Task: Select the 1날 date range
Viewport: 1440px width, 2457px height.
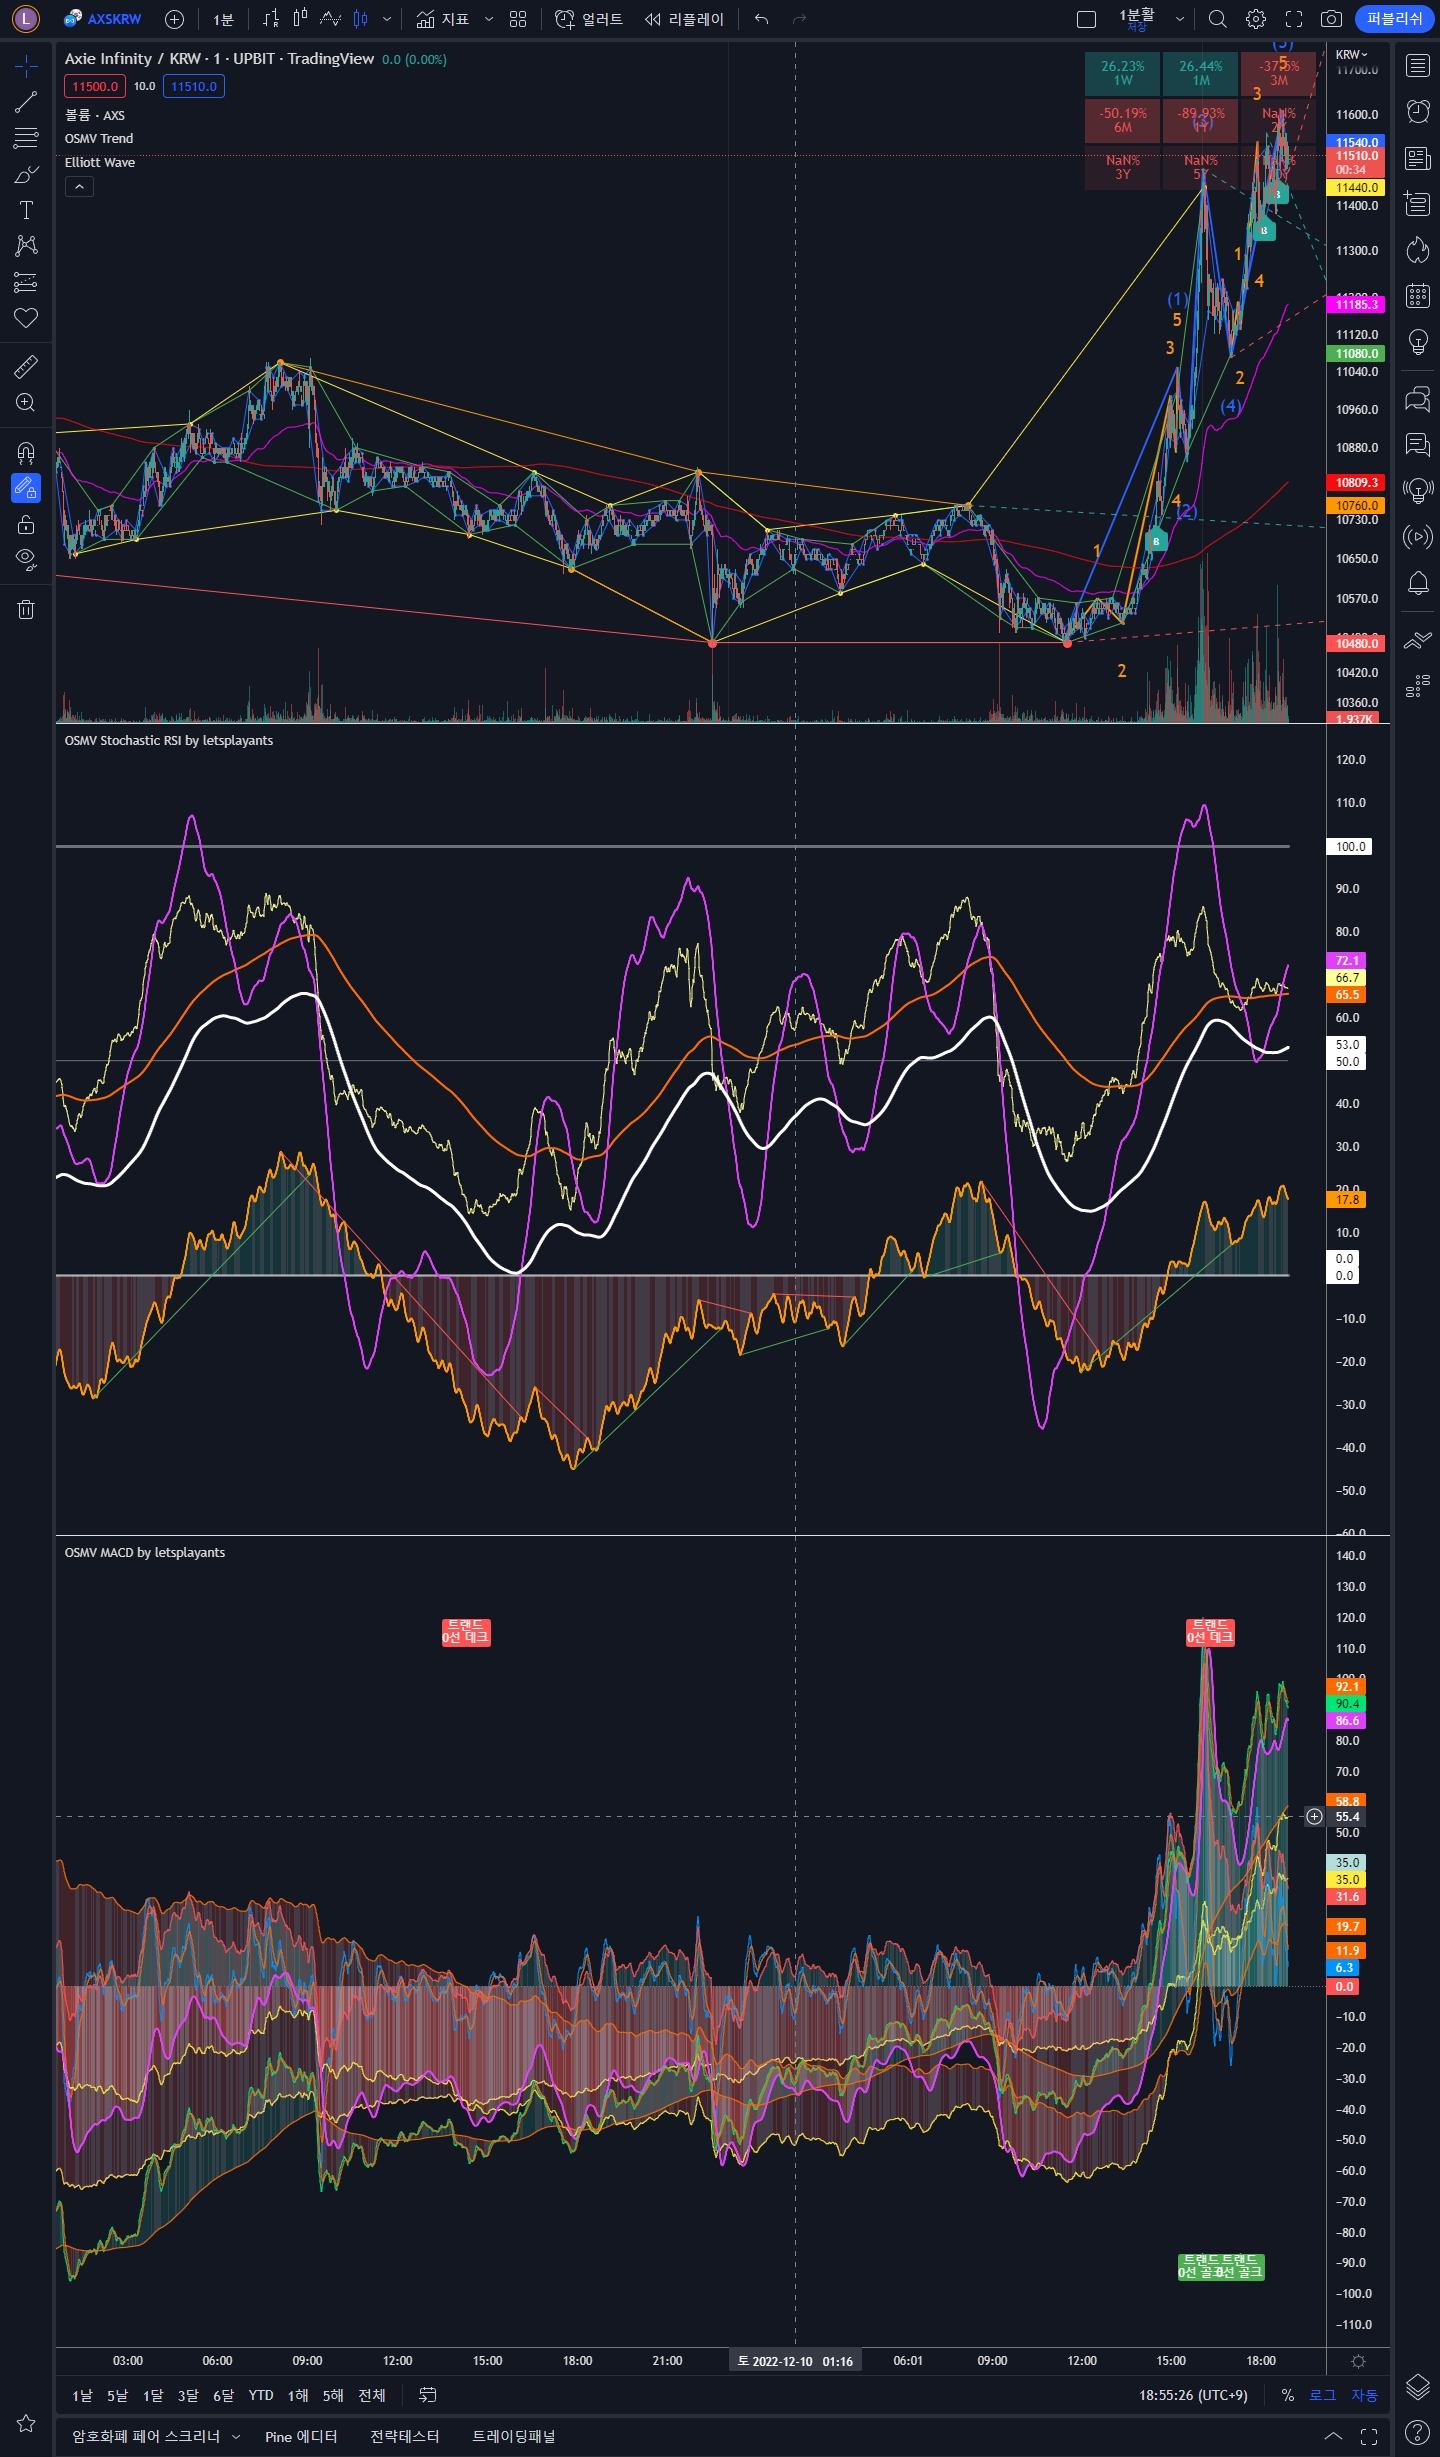Action: (x=82, y=2395)
